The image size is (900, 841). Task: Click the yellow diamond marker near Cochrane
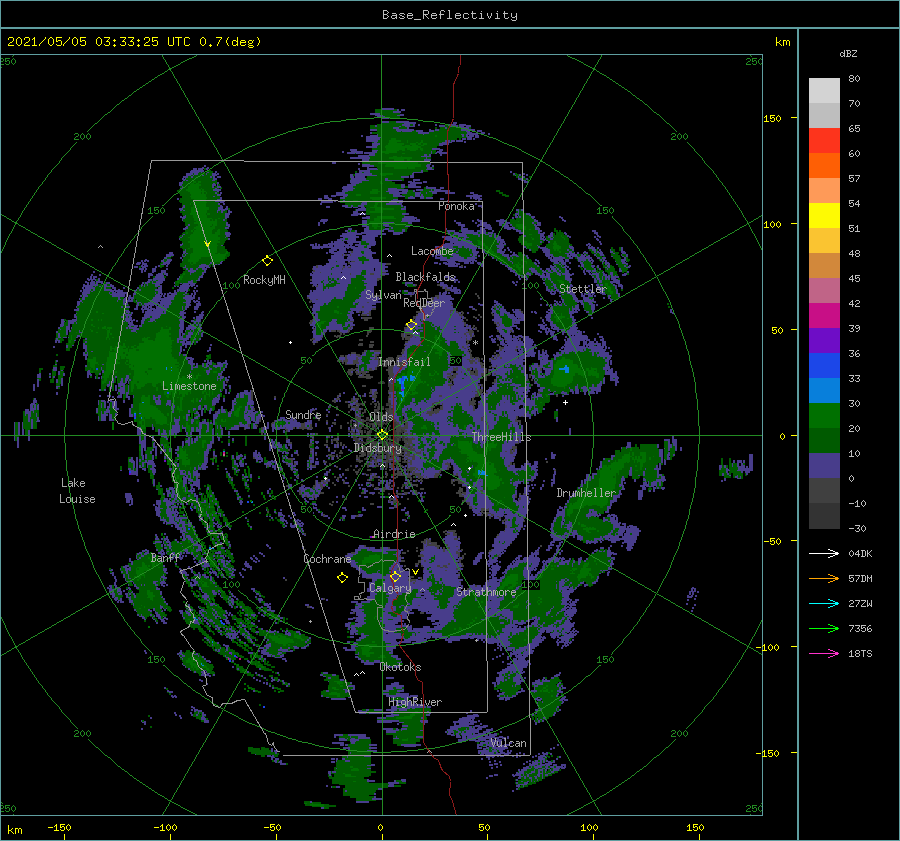[342, 578]
